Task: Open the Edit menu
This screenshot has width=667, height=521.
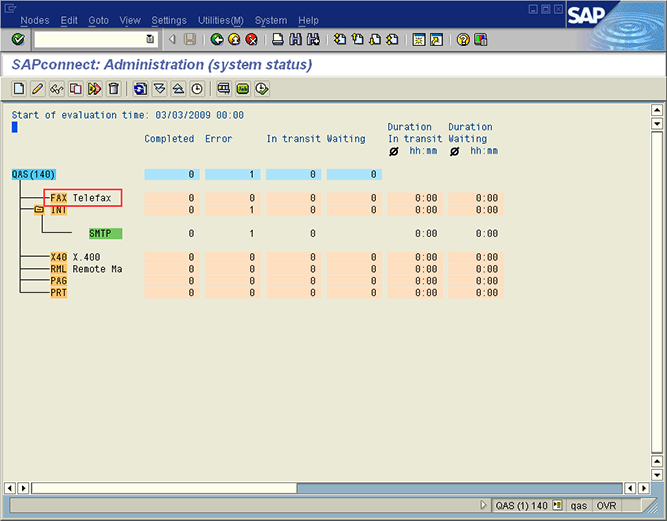Action: click(x=69, y=20)
